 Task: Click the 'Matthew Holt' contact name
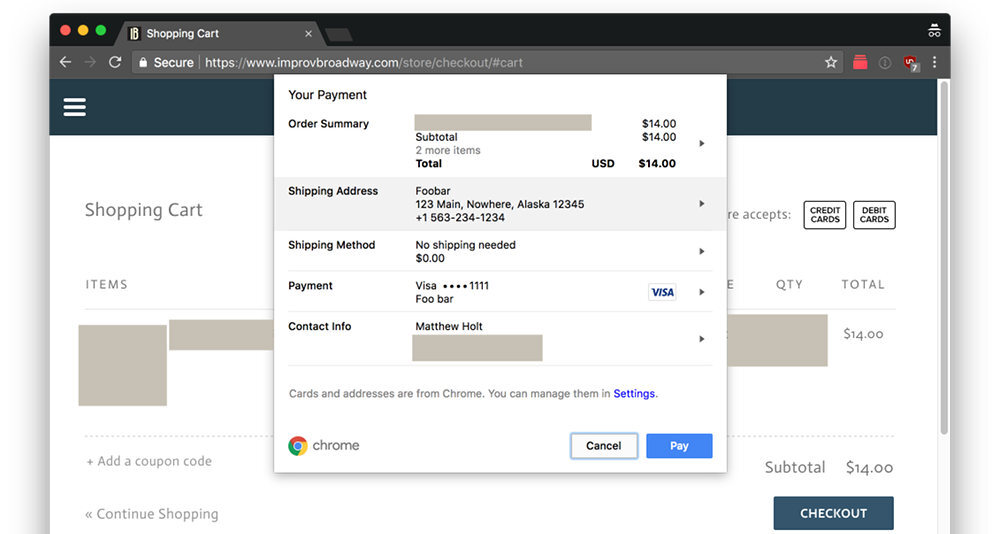click(x=449, y=326)
